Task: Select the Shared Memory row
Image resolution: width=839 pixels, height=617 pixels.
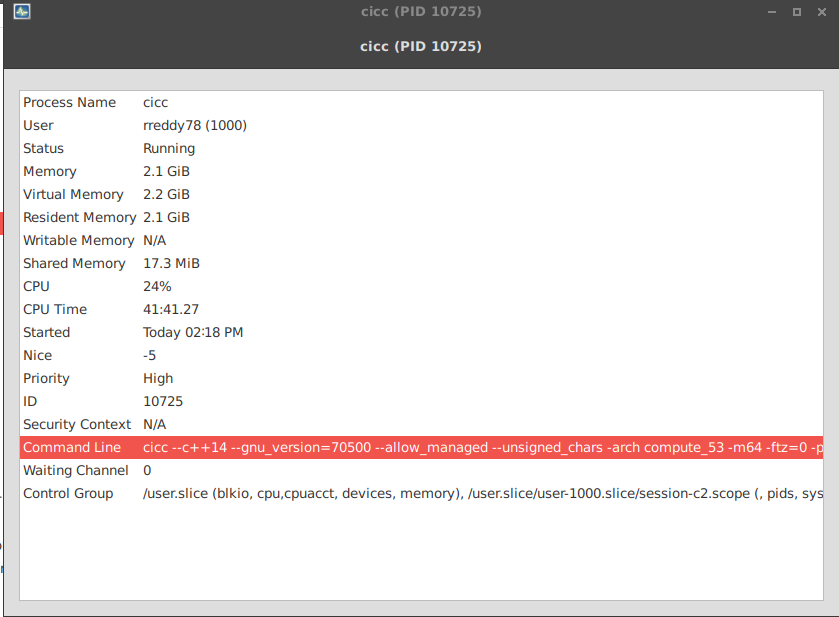Action: [421, 263]
